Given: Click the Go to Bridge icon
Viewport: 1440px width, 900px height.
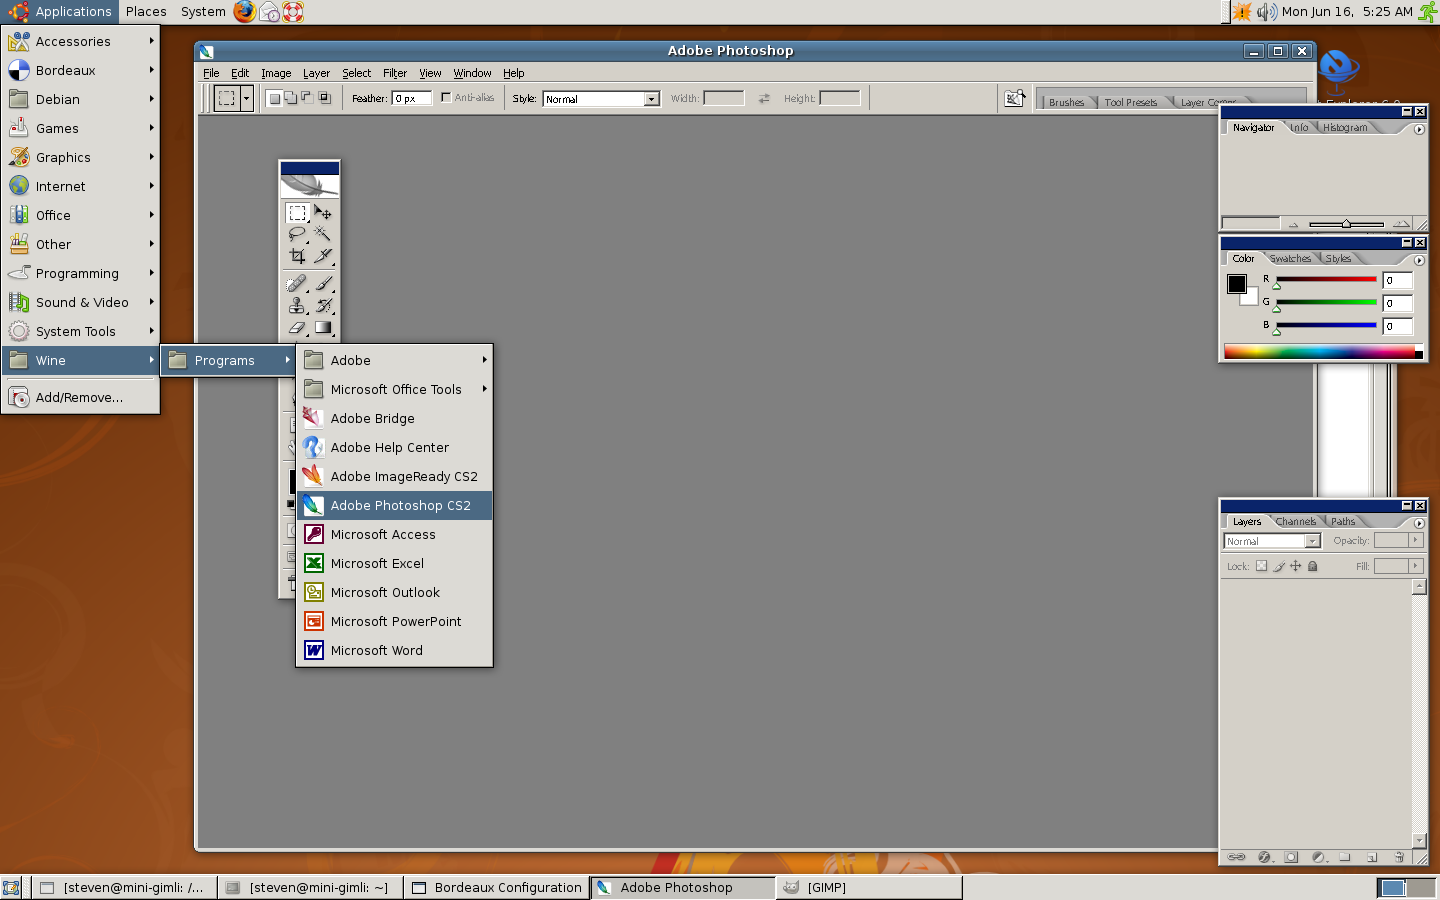Looking at the screenshot, I should (x=1015, y=98).
